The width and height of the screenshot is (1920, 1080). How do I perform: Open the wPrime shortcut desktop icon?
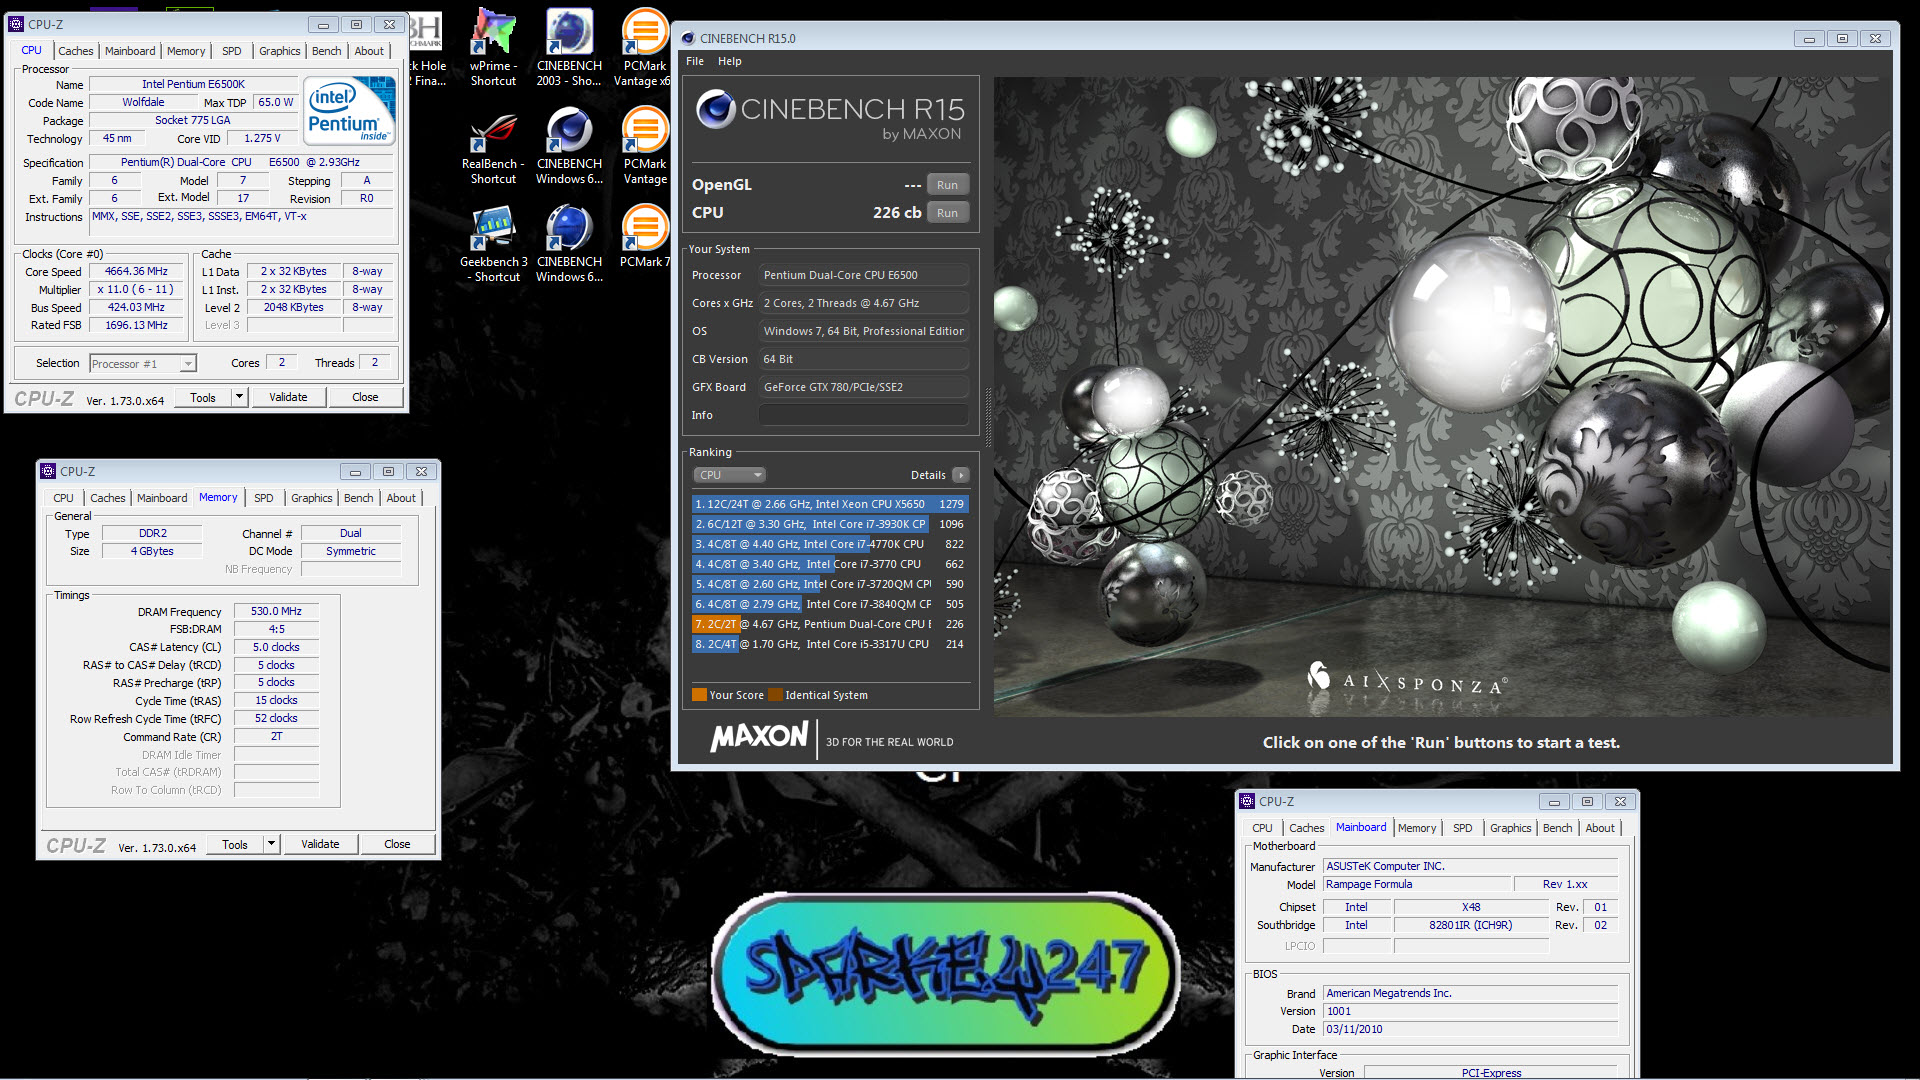(x=493, y=47)
